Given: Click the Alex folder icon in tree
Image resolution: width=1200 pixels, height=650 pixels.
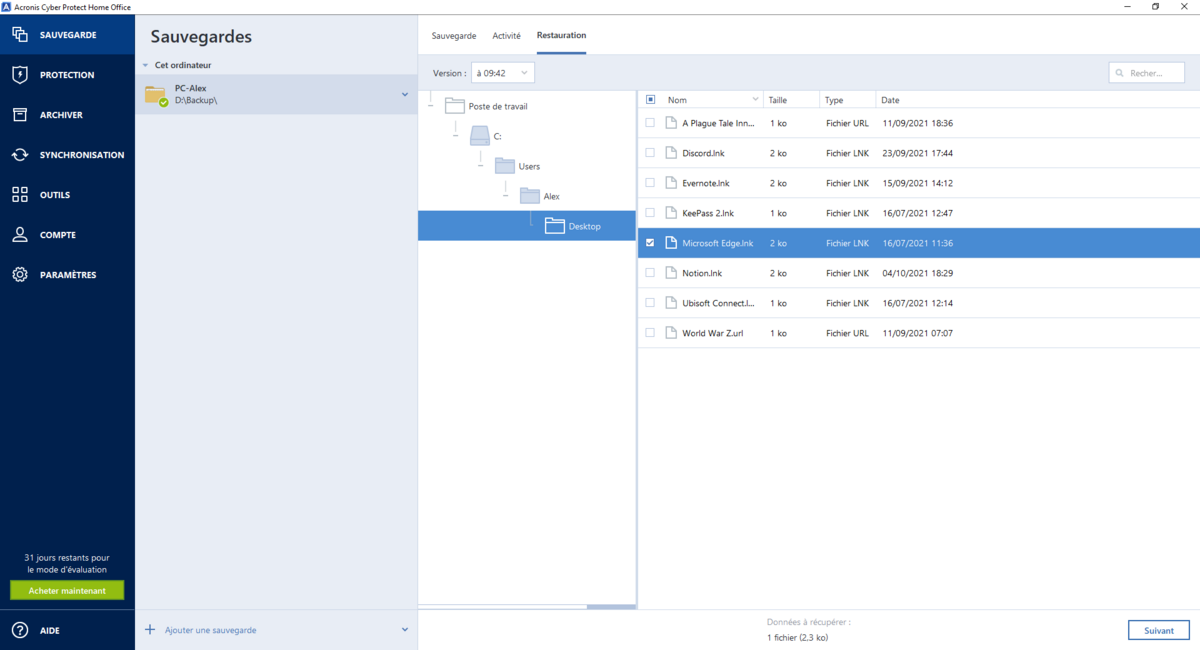Looking at the screenshot, I should [x=530, y=196].
